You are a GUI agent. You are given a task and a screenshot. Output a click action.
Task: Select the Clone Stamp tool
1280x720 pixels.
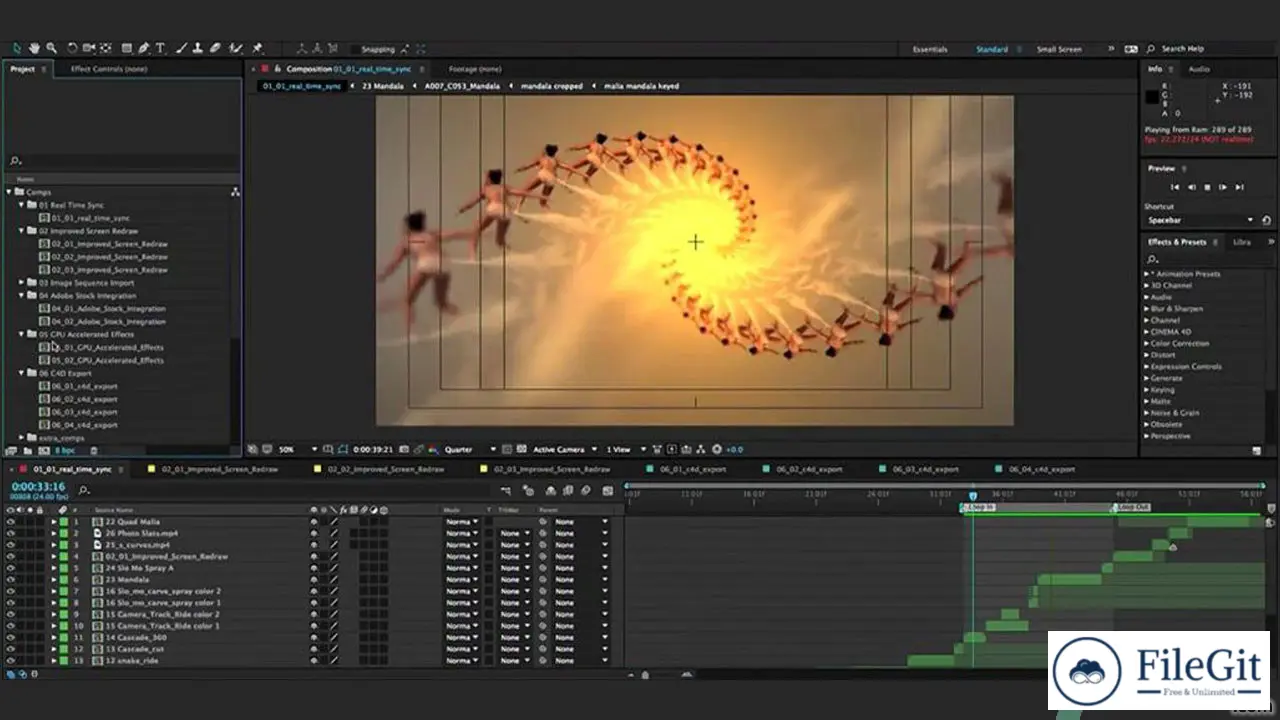click(198, 48)
